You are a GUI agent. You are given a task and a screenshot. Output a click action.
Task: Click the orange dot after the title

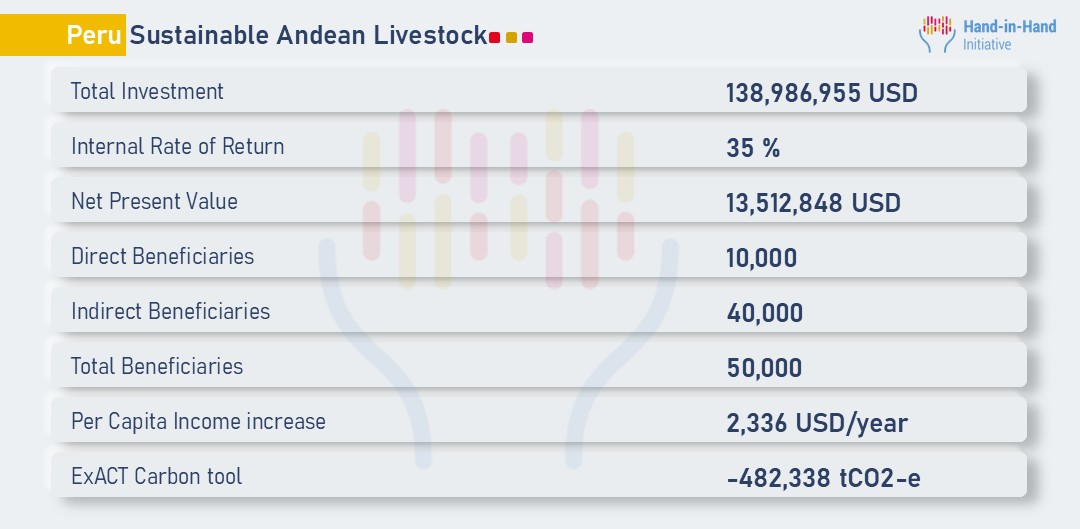pyautogui.click(x=511, y=38)
